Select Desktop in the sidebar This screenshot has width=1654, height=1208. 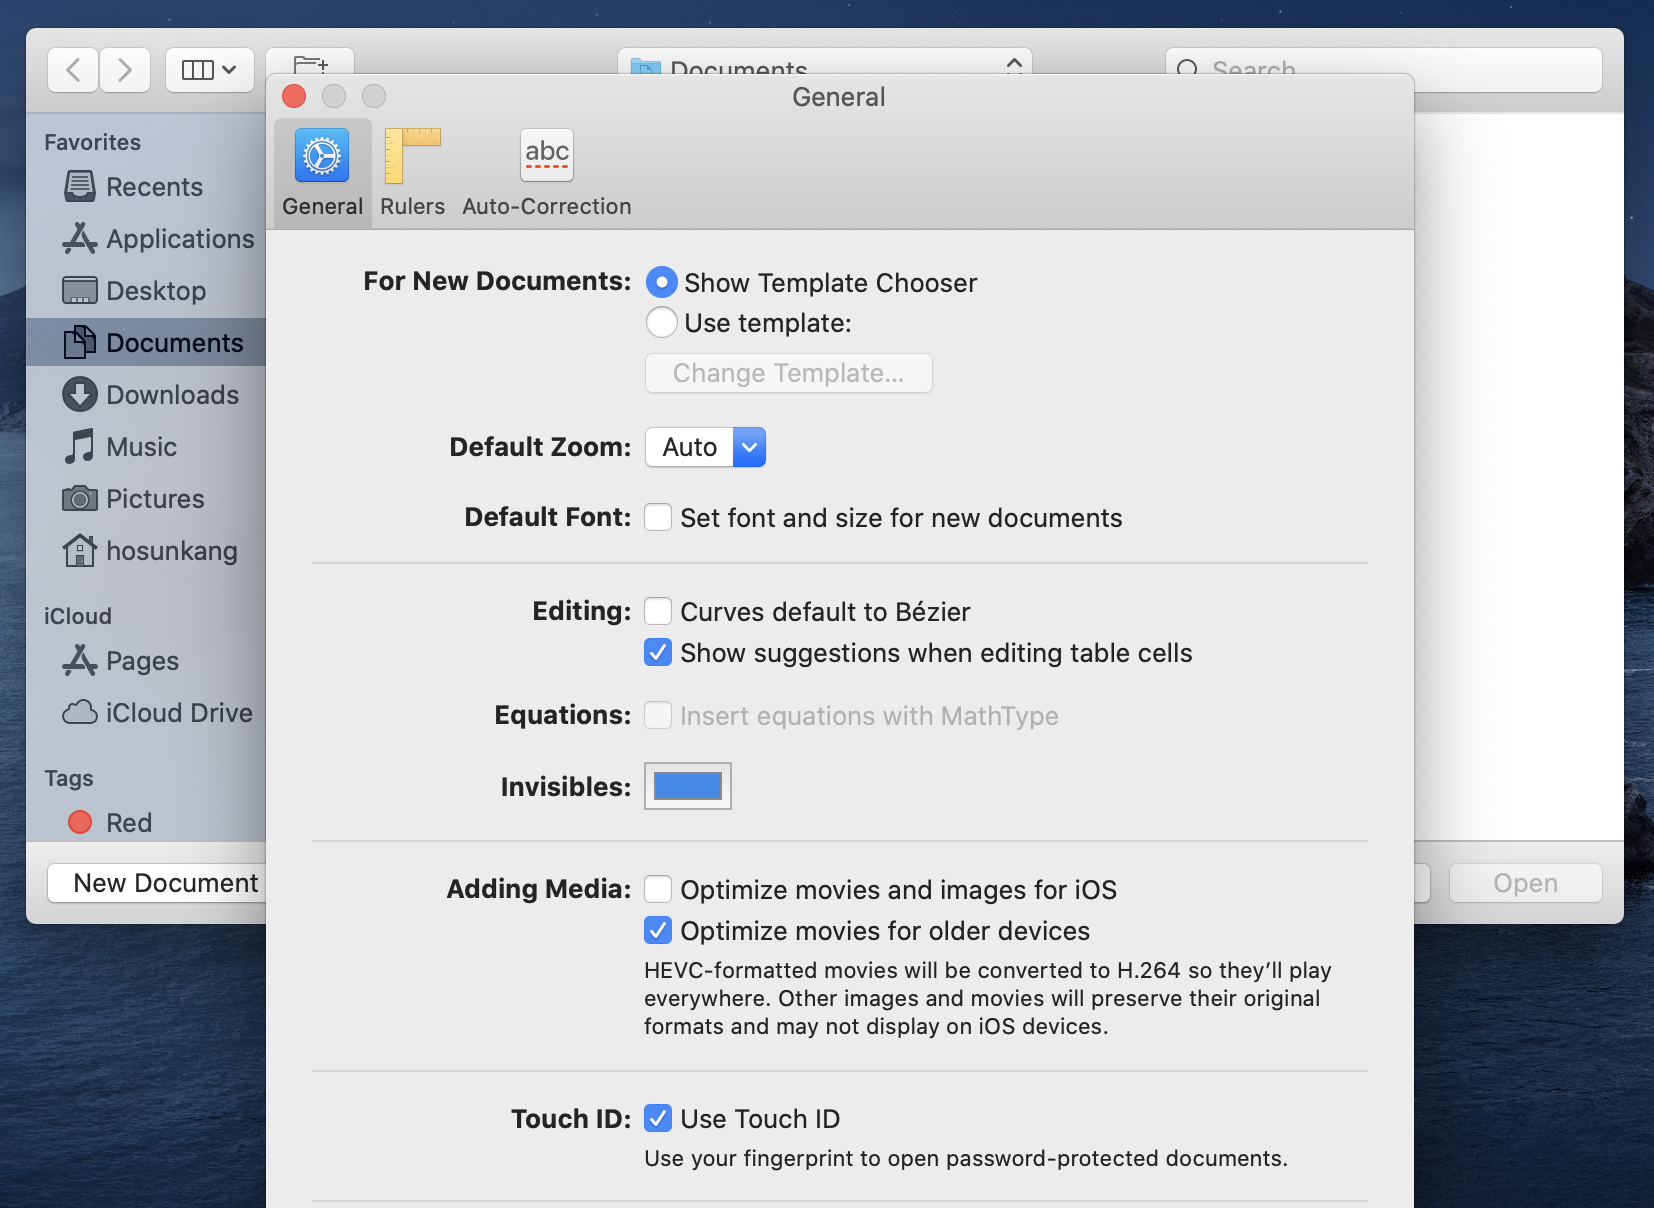(146, 291)
